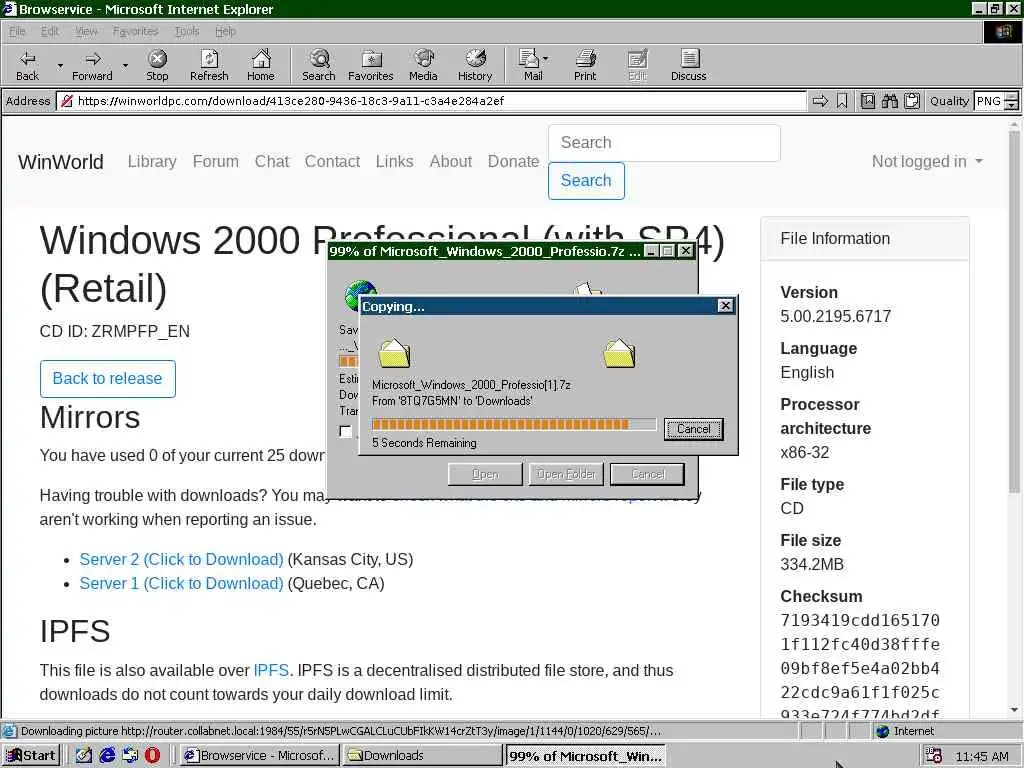Cancel the Copying operation

pos(693,429)
